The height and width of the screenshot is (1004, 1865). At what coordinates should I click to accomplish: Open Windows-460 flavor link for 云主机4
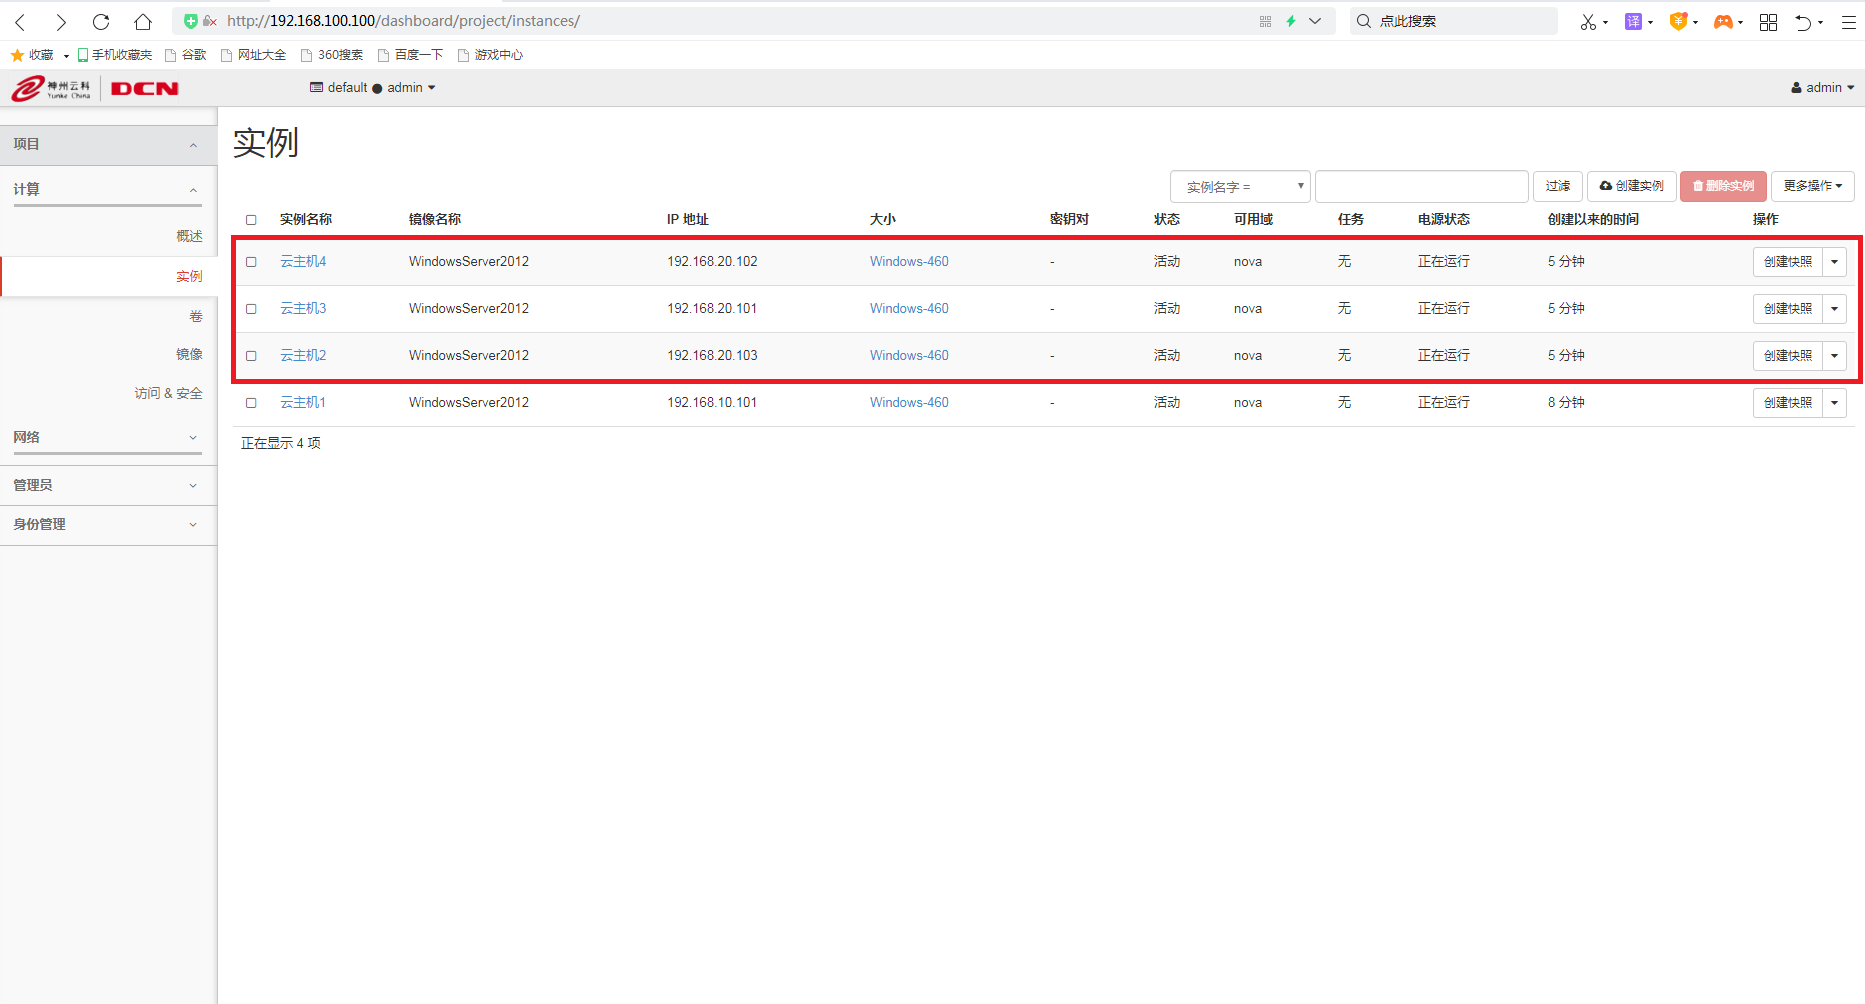tap(909, 262)
